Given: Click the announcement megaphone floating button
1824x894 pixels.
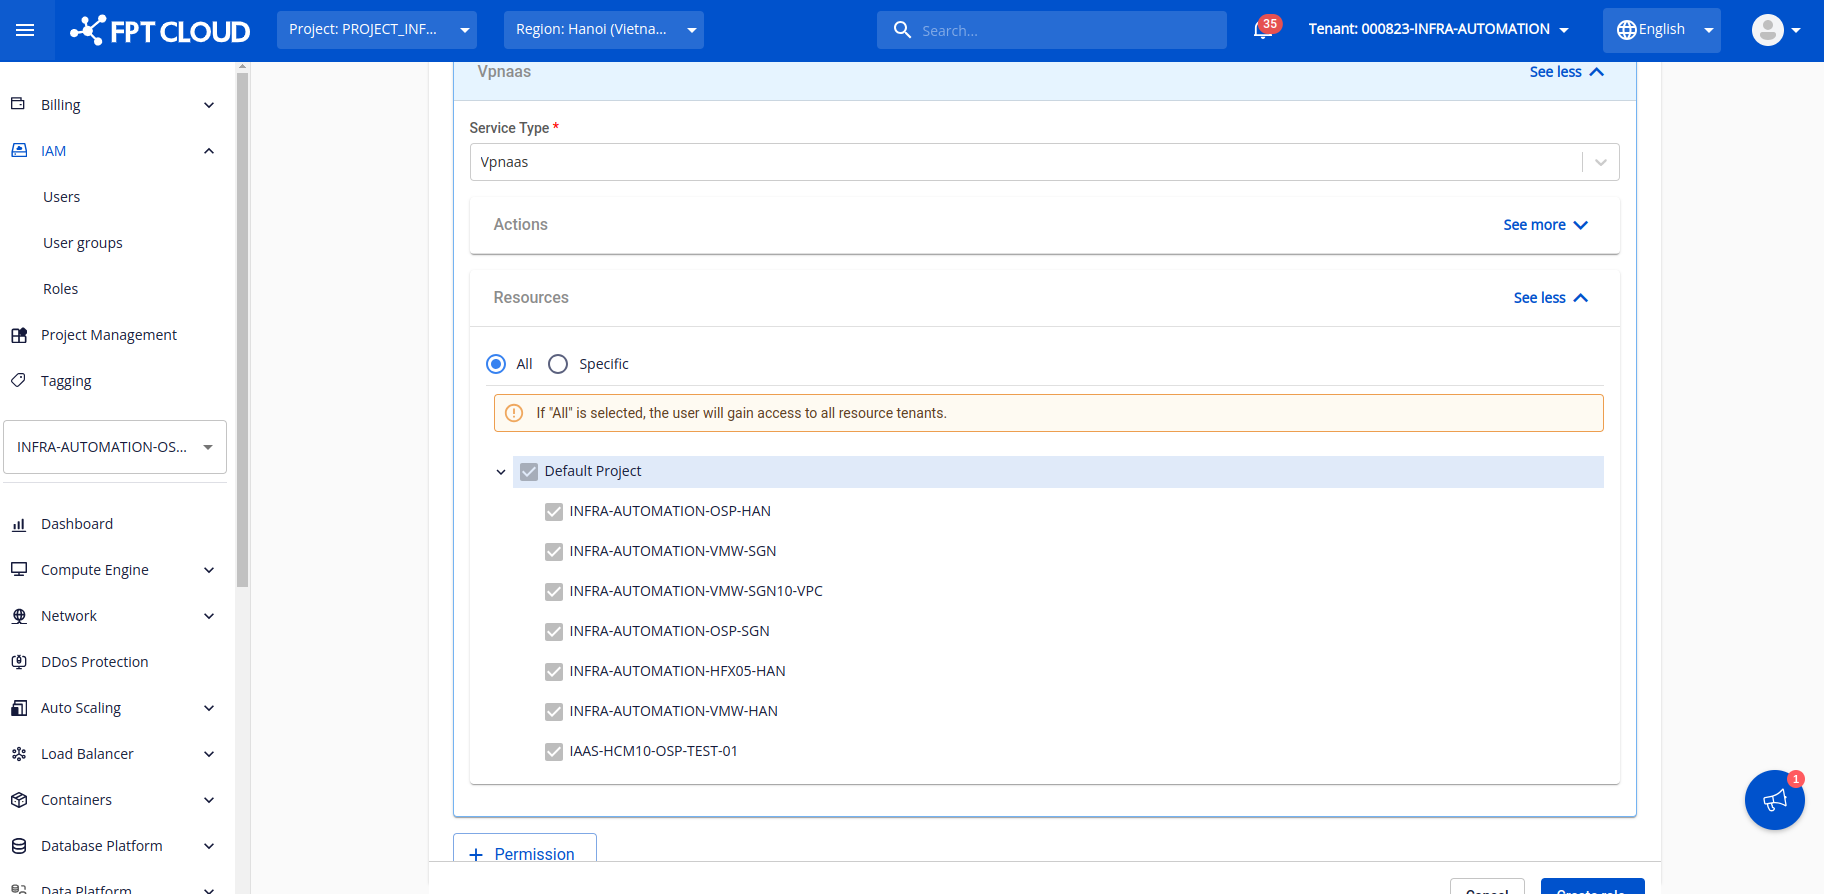Looking at the screenshot, I should tap(1774, 800).
